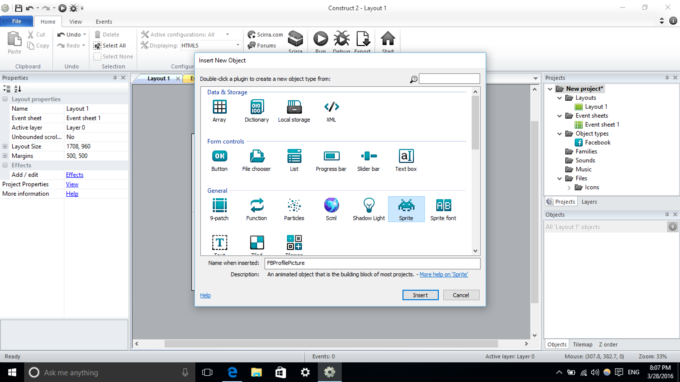Click the Export project icon
This screenshot has height=382, width=680.
pyautogui.click(x=363, y=39)
